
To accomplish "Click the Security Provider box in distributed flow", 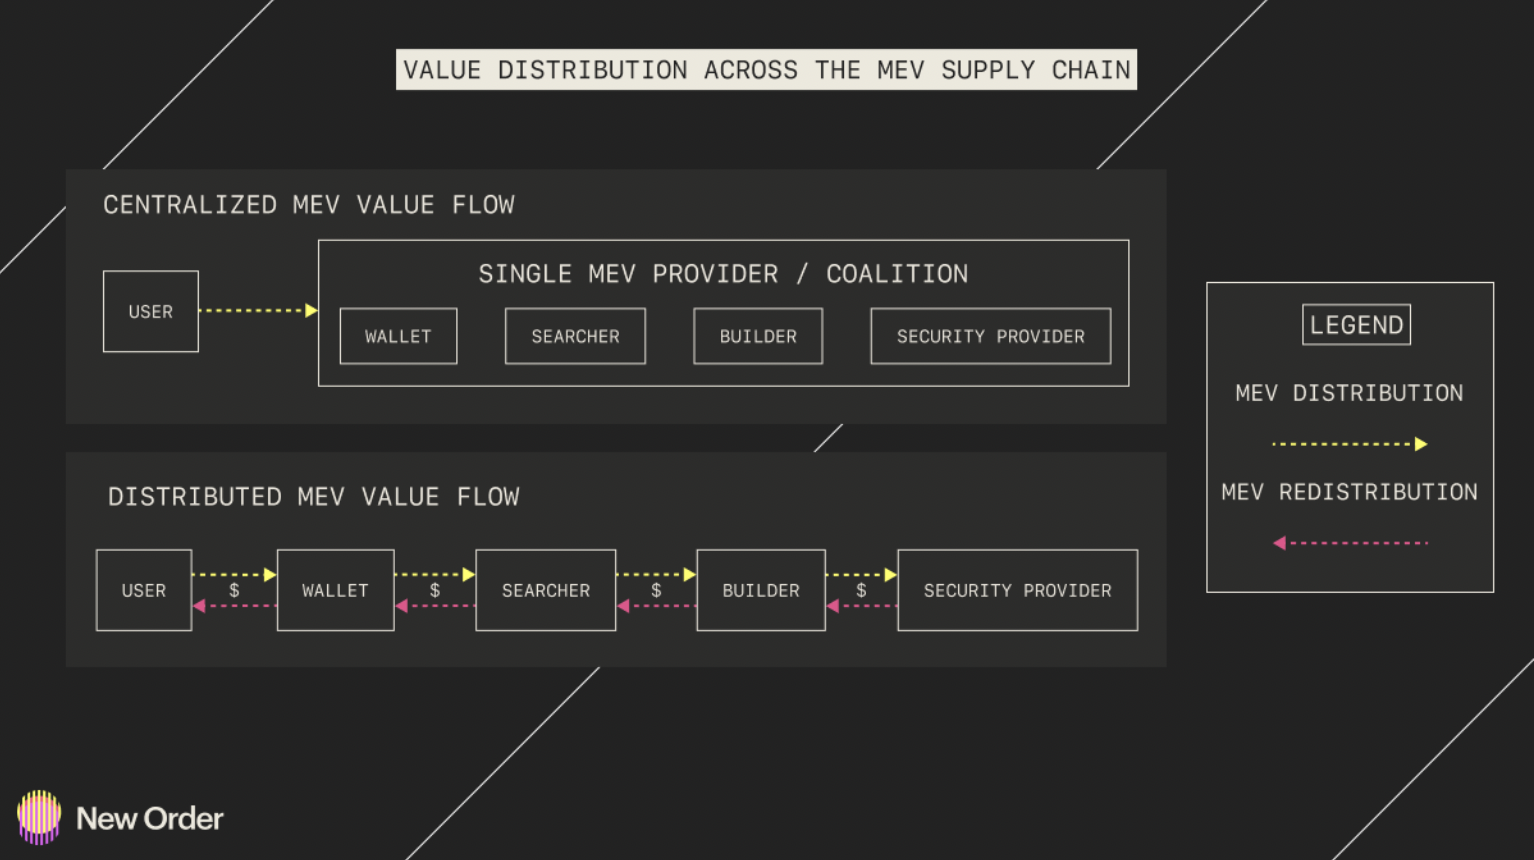I will 1017,590.
